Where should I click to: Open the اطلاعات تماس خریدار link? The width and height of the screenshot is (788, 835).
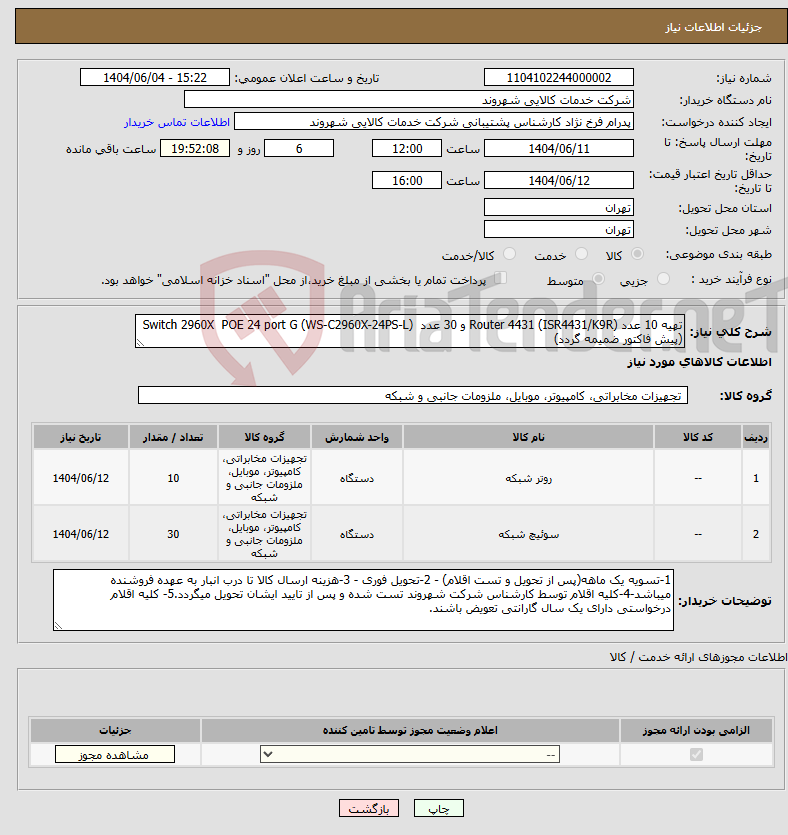pyautogui.click(x=177, y=122)
